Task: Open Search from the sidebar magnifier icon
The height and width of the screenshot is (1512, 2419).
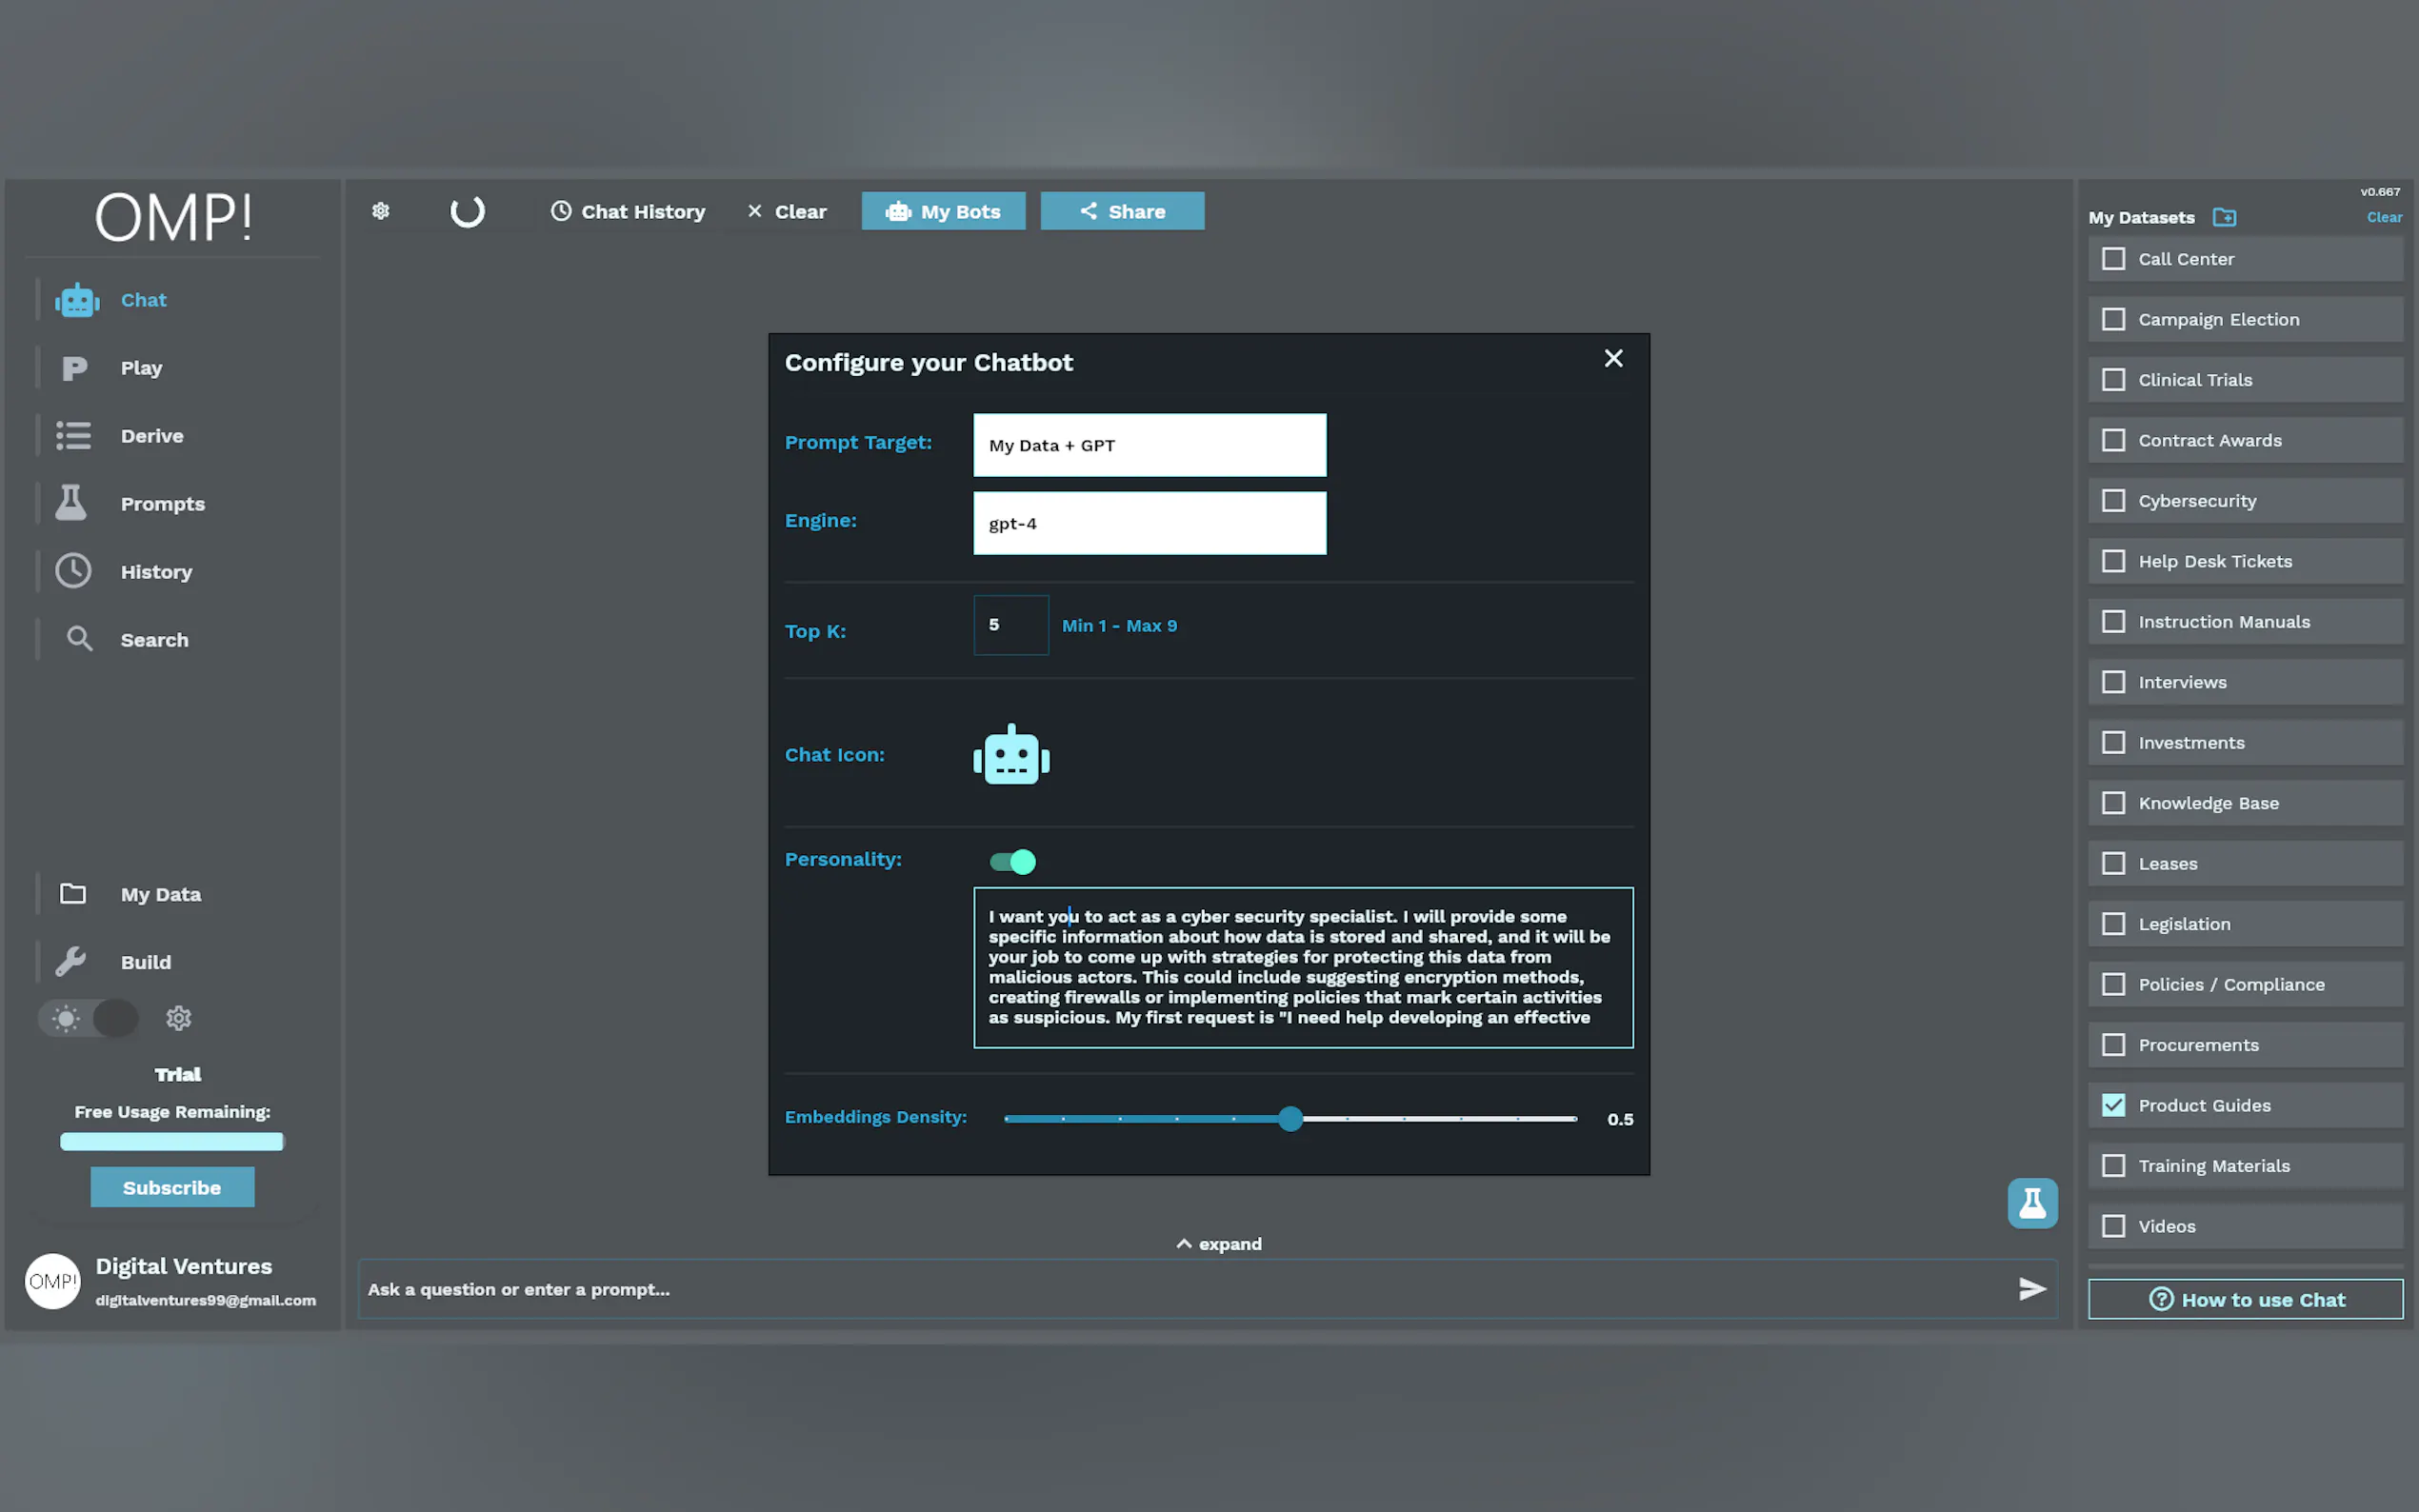Action: [79, 639]
